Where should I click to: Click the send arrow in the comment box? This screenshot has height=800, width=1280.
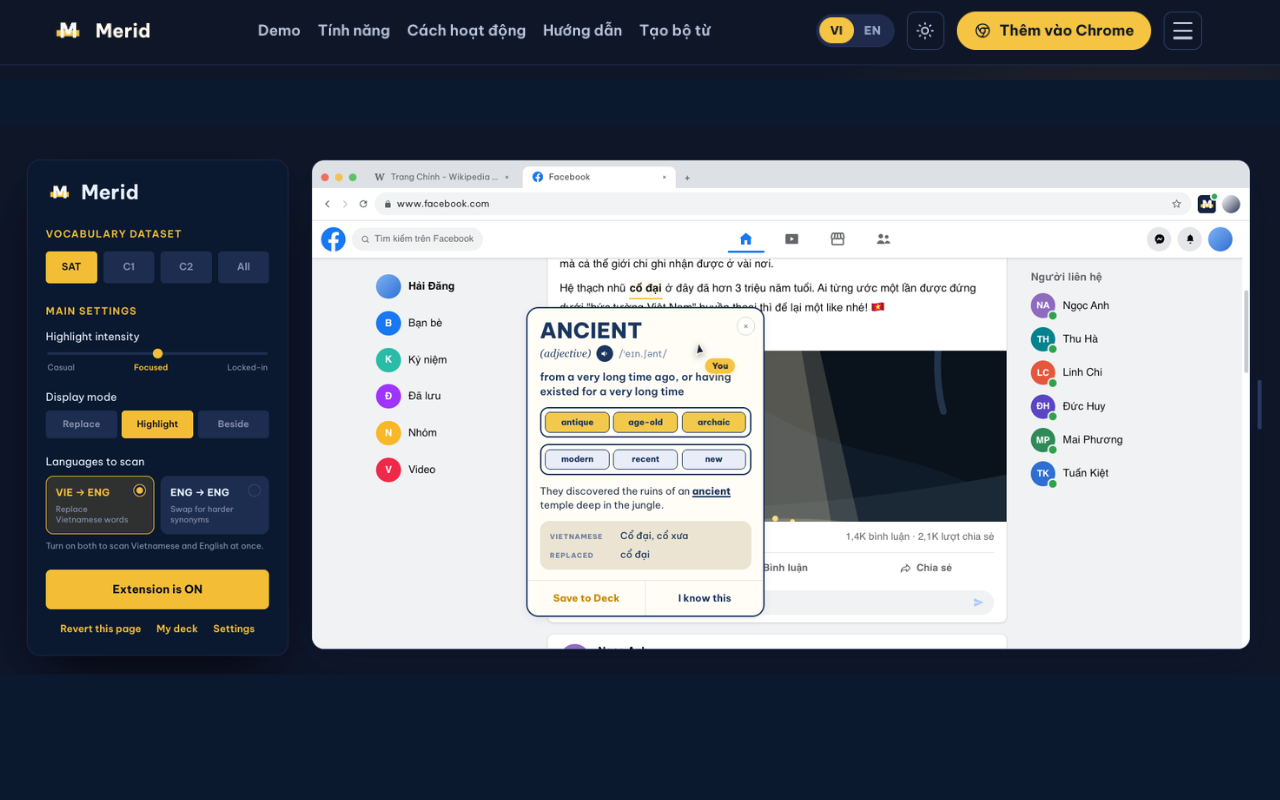pyautogui.click(x=978, y=602)
